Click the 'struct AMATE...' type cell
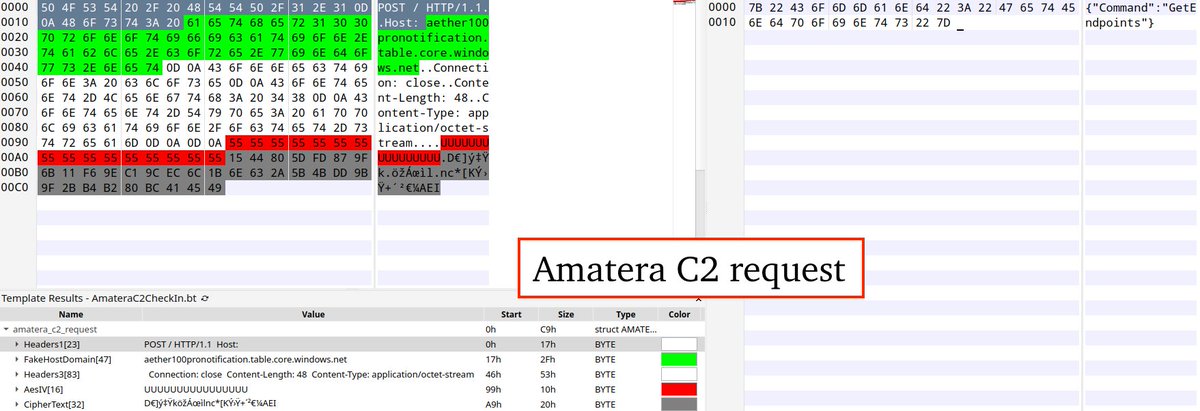The width and height of the screenshot is (1200, 411). click(x=625, y=328)
